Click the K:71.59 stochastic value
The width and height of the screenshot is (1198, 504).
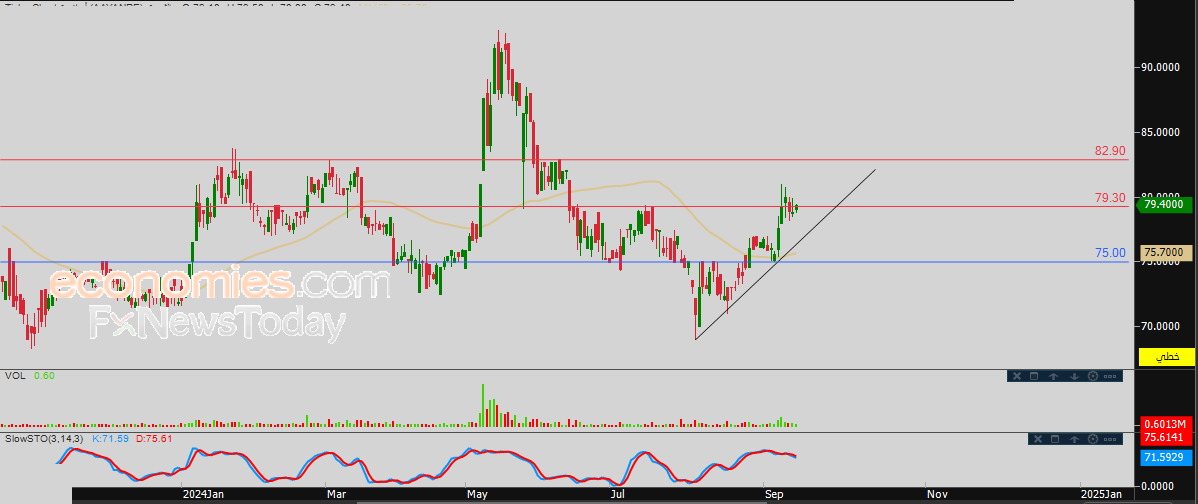112,438
